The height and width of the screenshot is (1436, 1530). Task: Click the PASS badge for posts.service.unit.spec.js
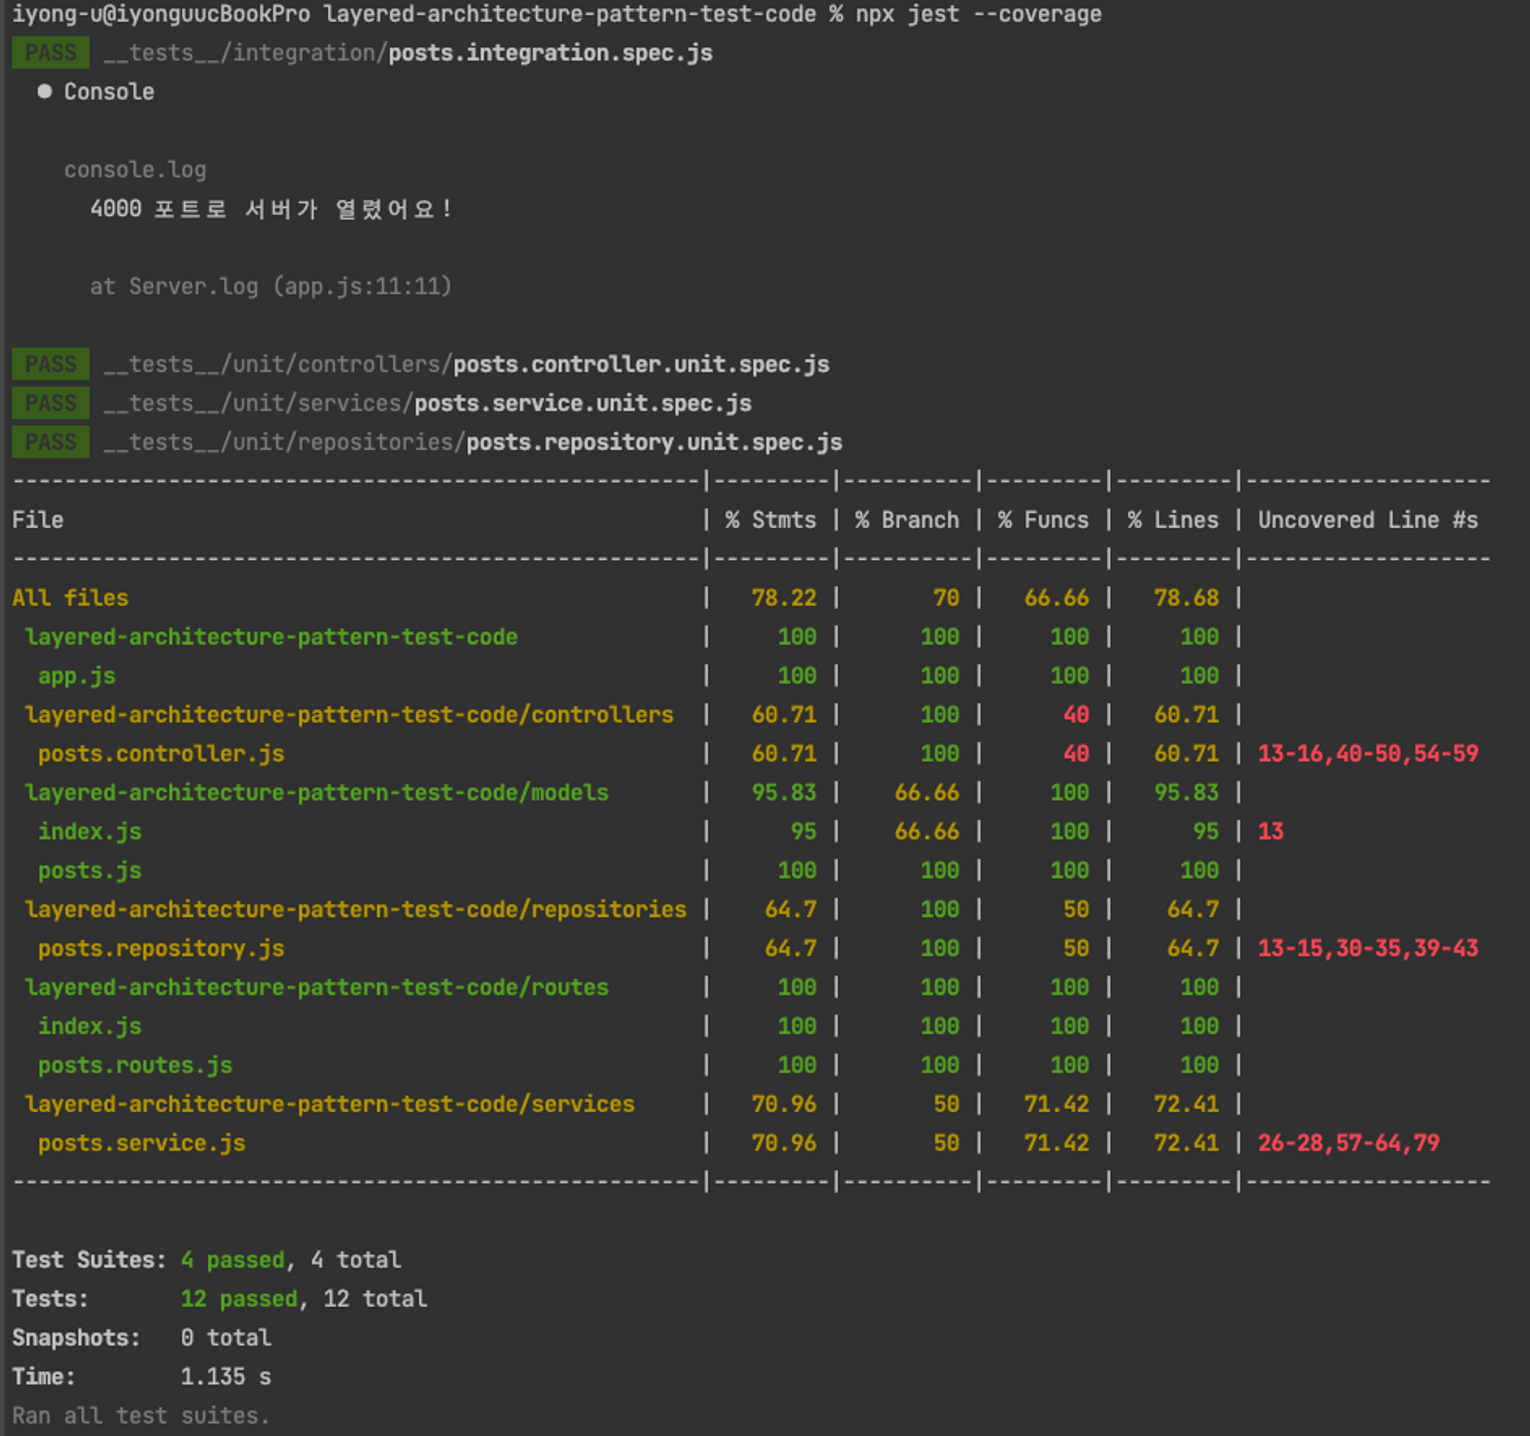point(50,403)
